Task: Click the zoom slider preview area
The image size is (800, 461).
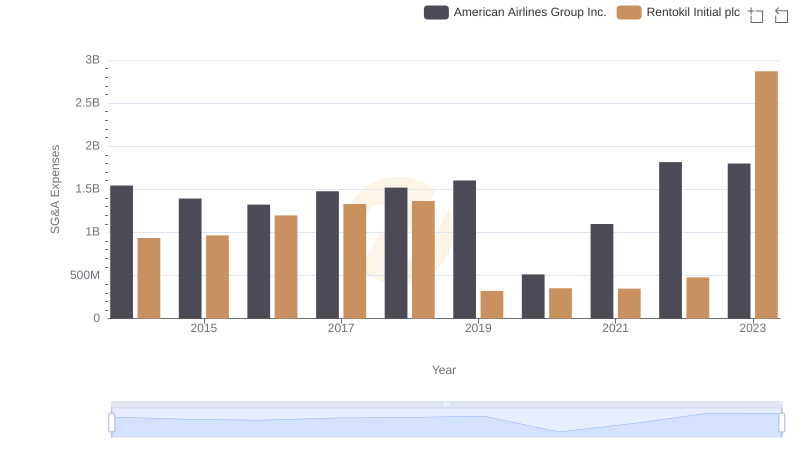Action: point(446,423)
